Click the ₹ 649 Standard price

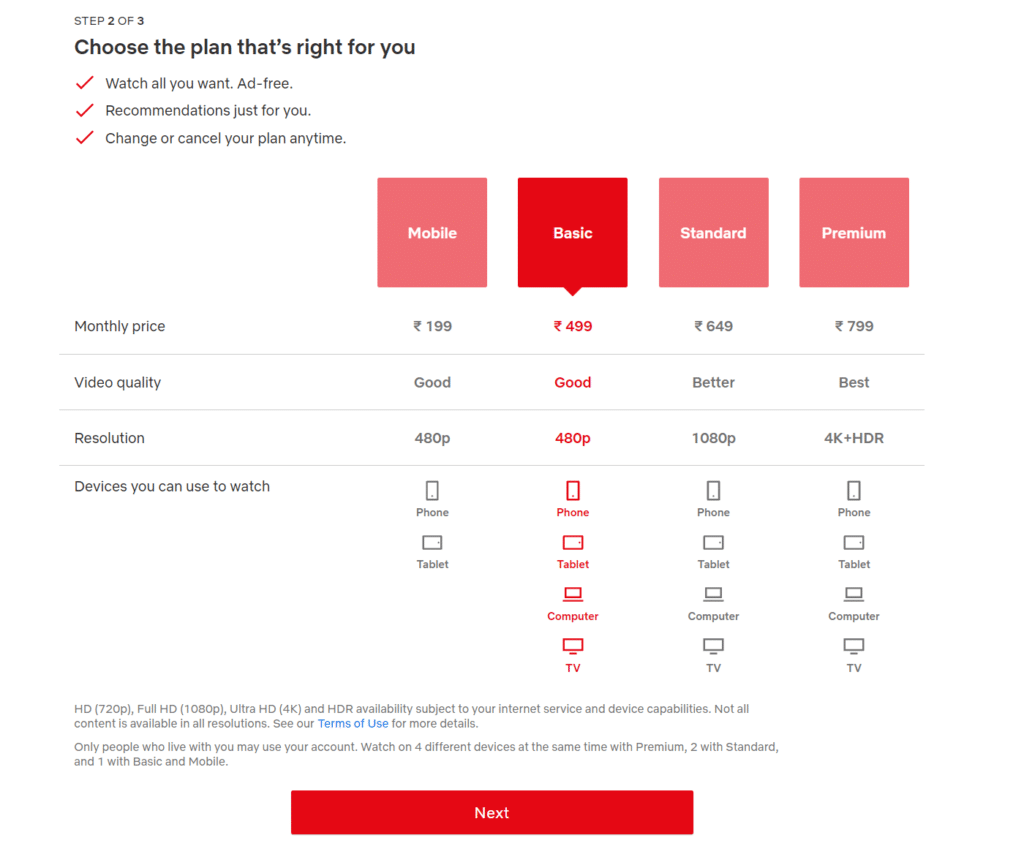click(x=713, y=326)
